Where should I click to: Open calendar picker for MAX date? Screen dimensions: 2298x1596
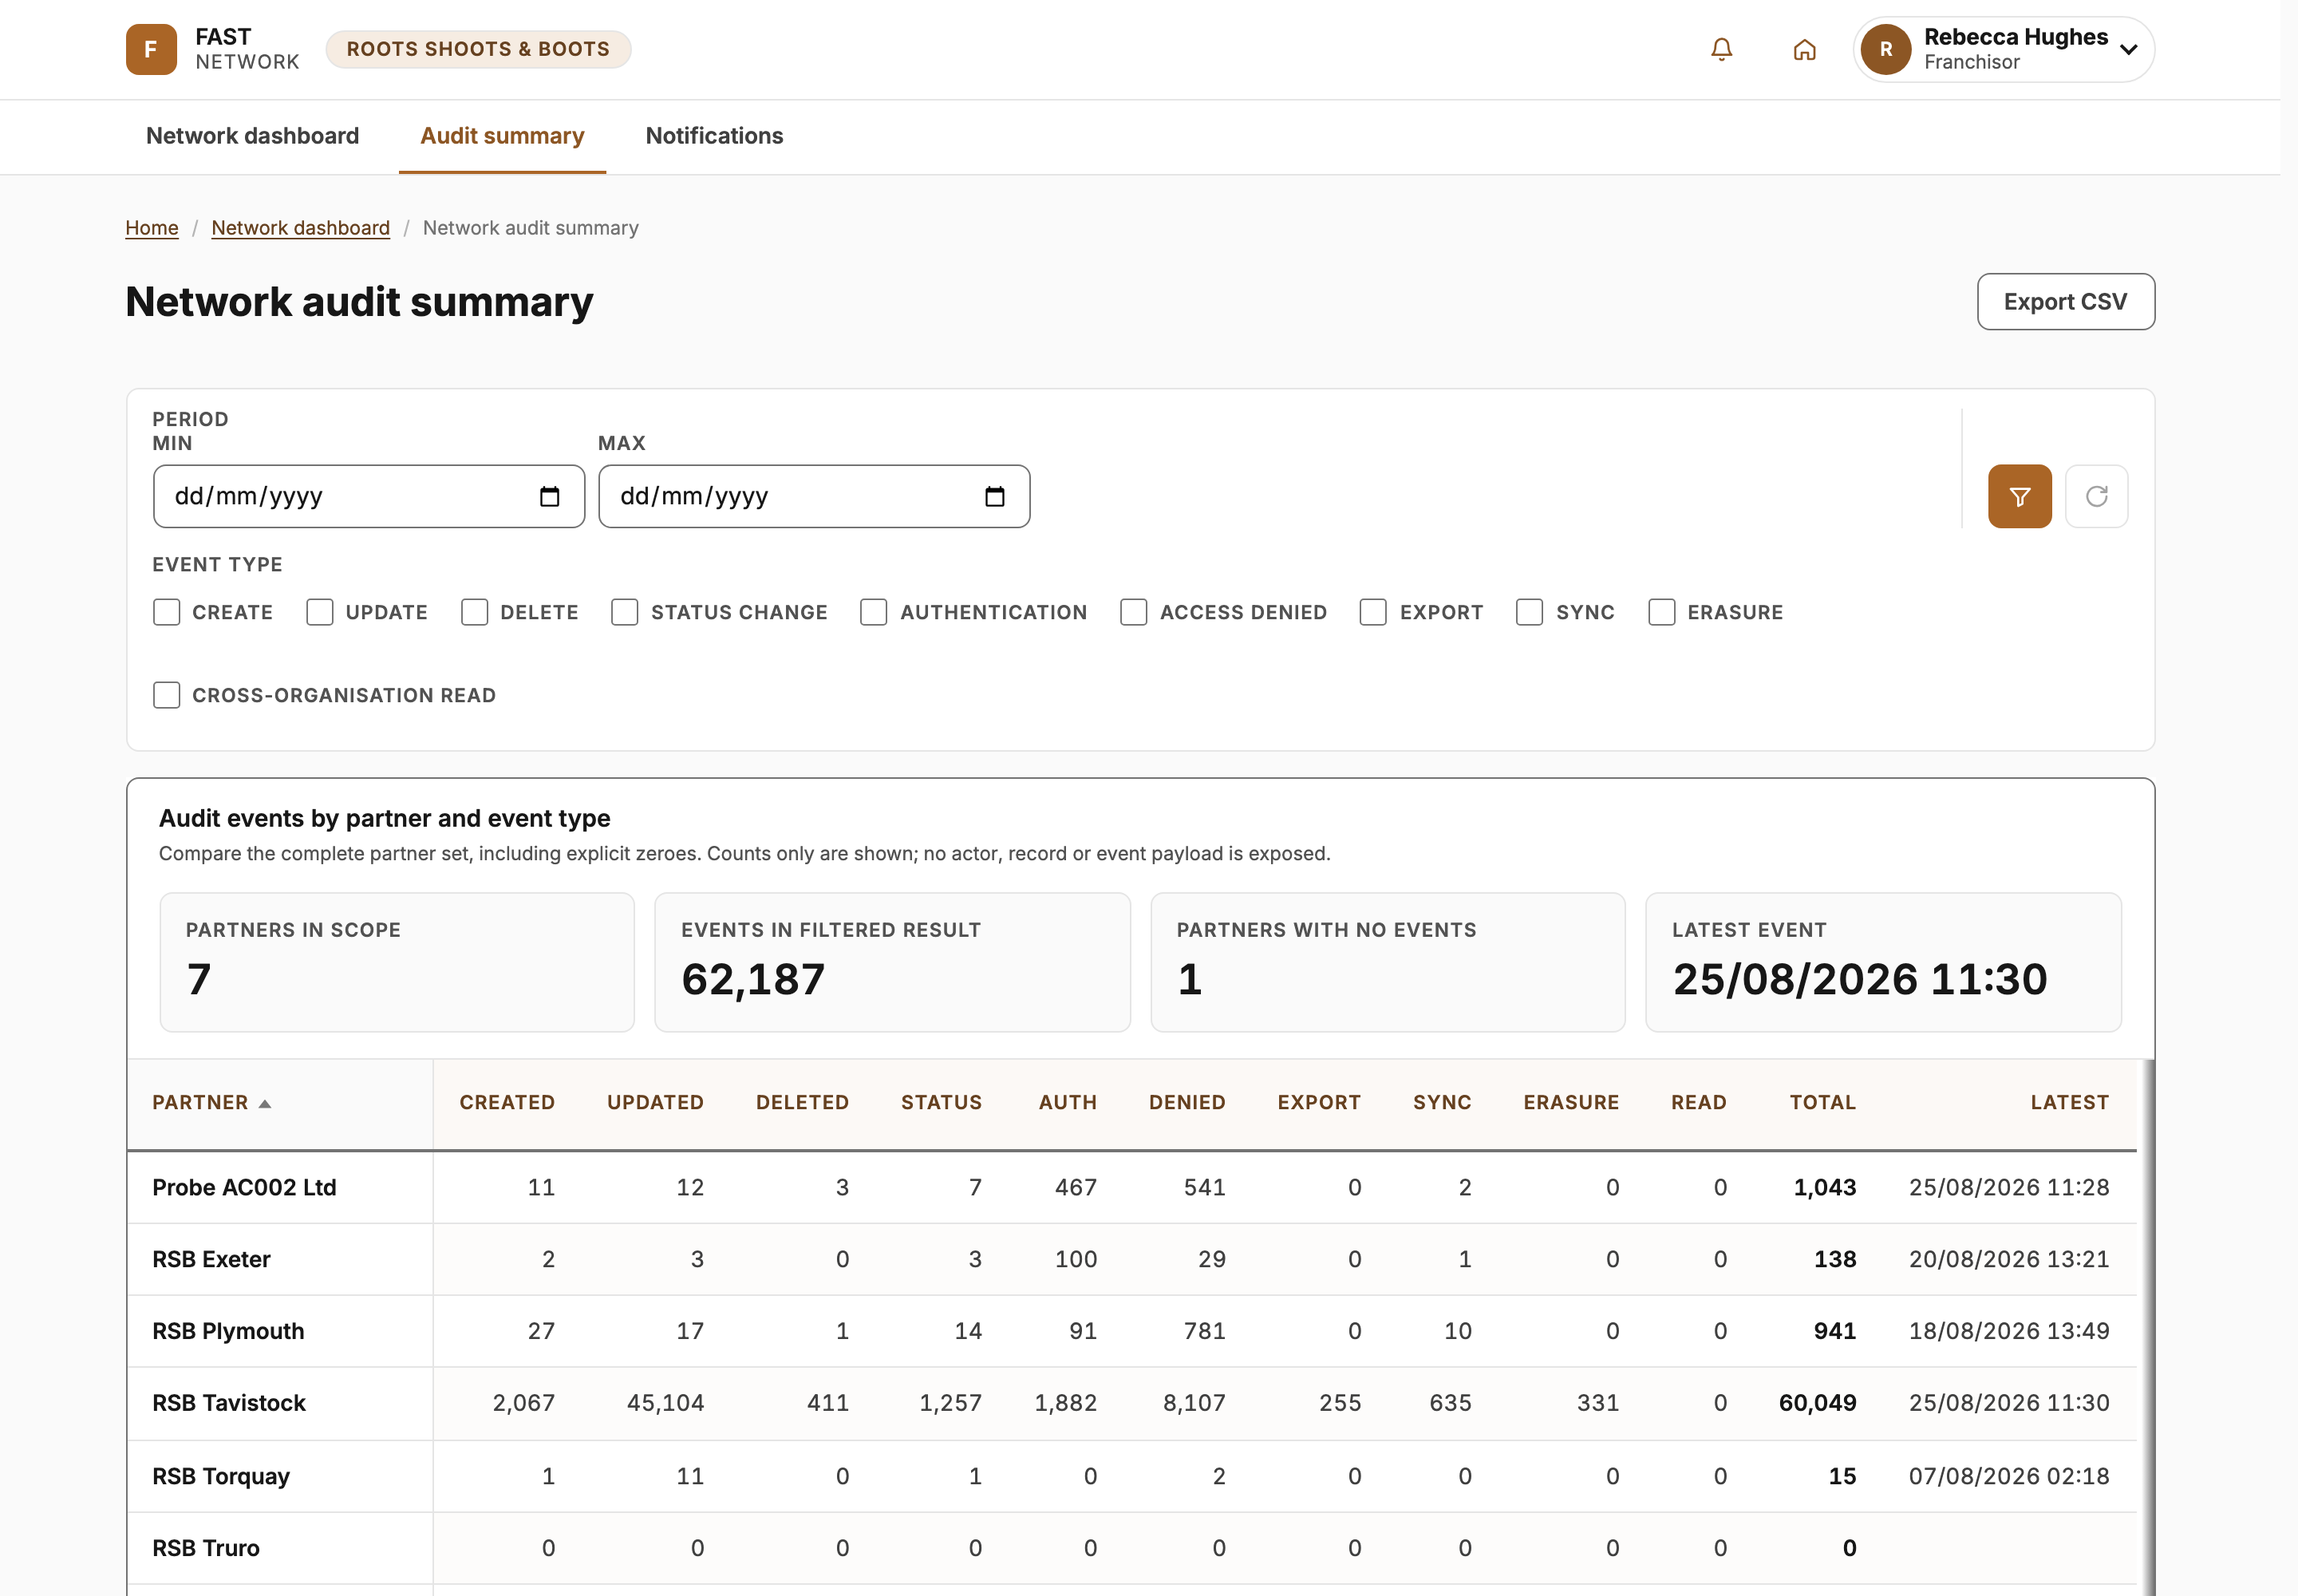(994, 496)
